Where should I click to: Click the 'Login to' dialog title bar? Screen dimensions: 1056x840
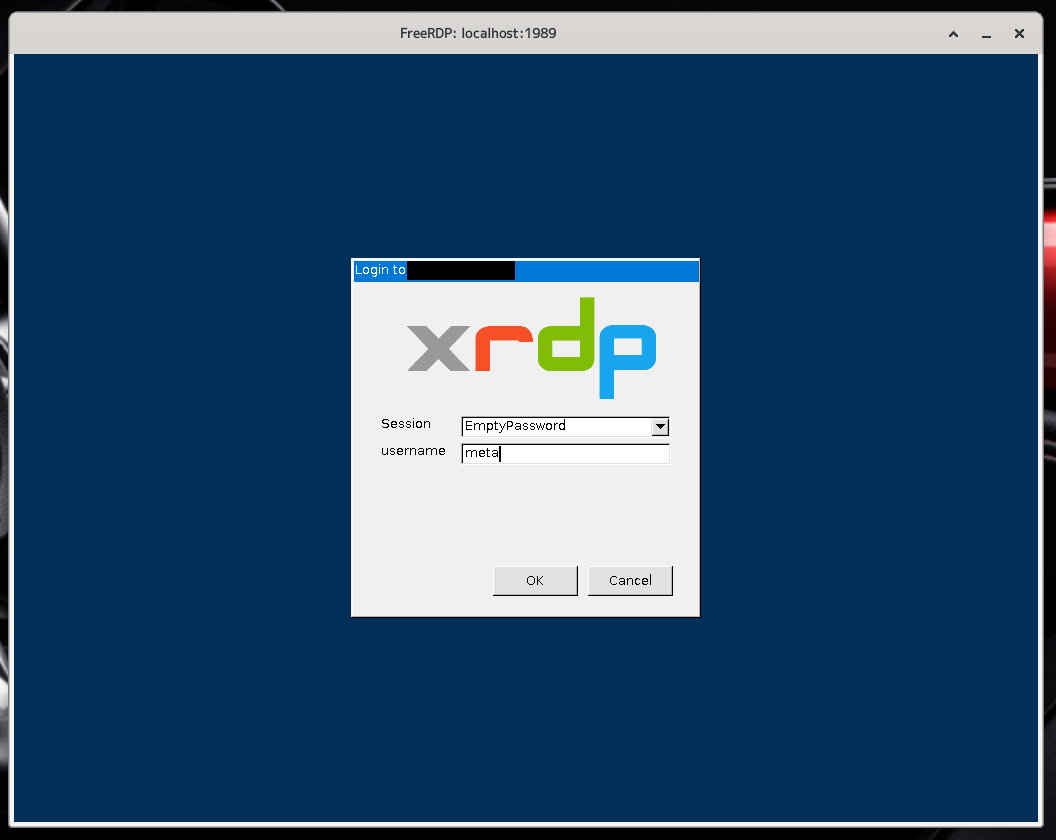(x=526, y=271)
